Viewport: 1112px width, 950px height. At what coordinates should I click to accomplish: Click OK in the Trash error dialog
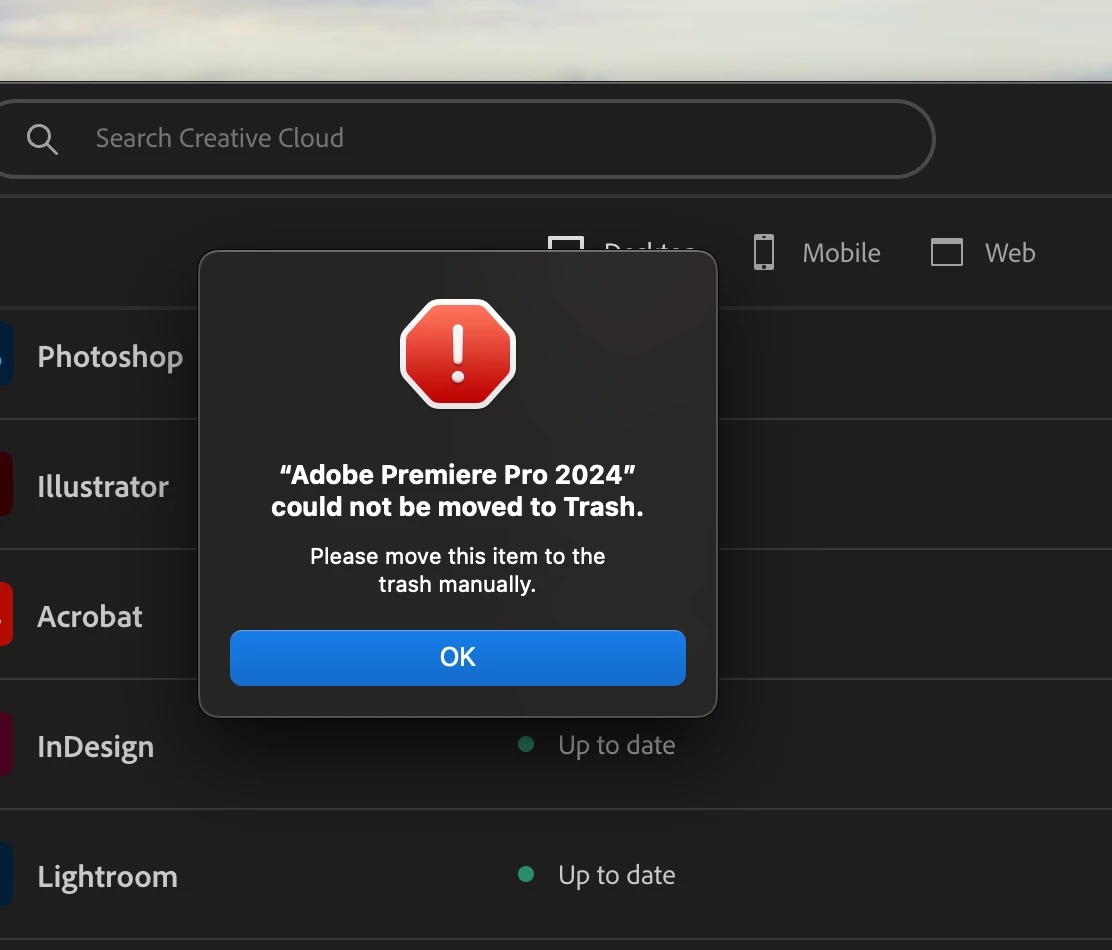(457, 657)
